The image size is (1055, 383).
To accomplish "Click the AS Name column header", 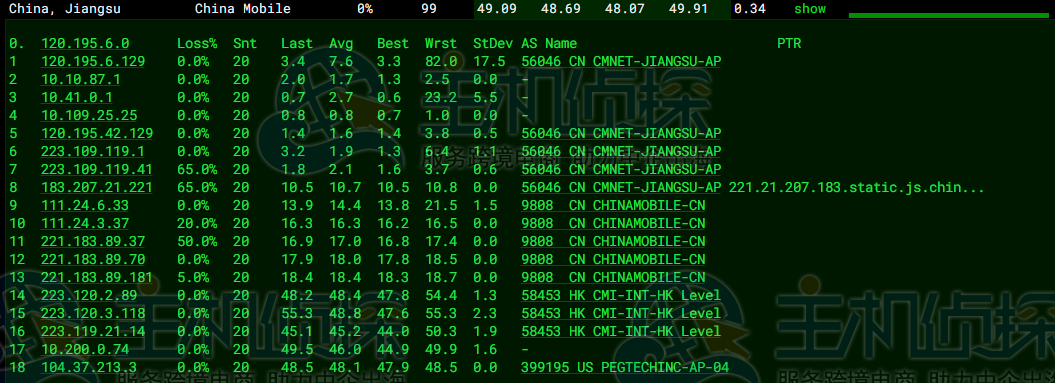I will [548, 43].
